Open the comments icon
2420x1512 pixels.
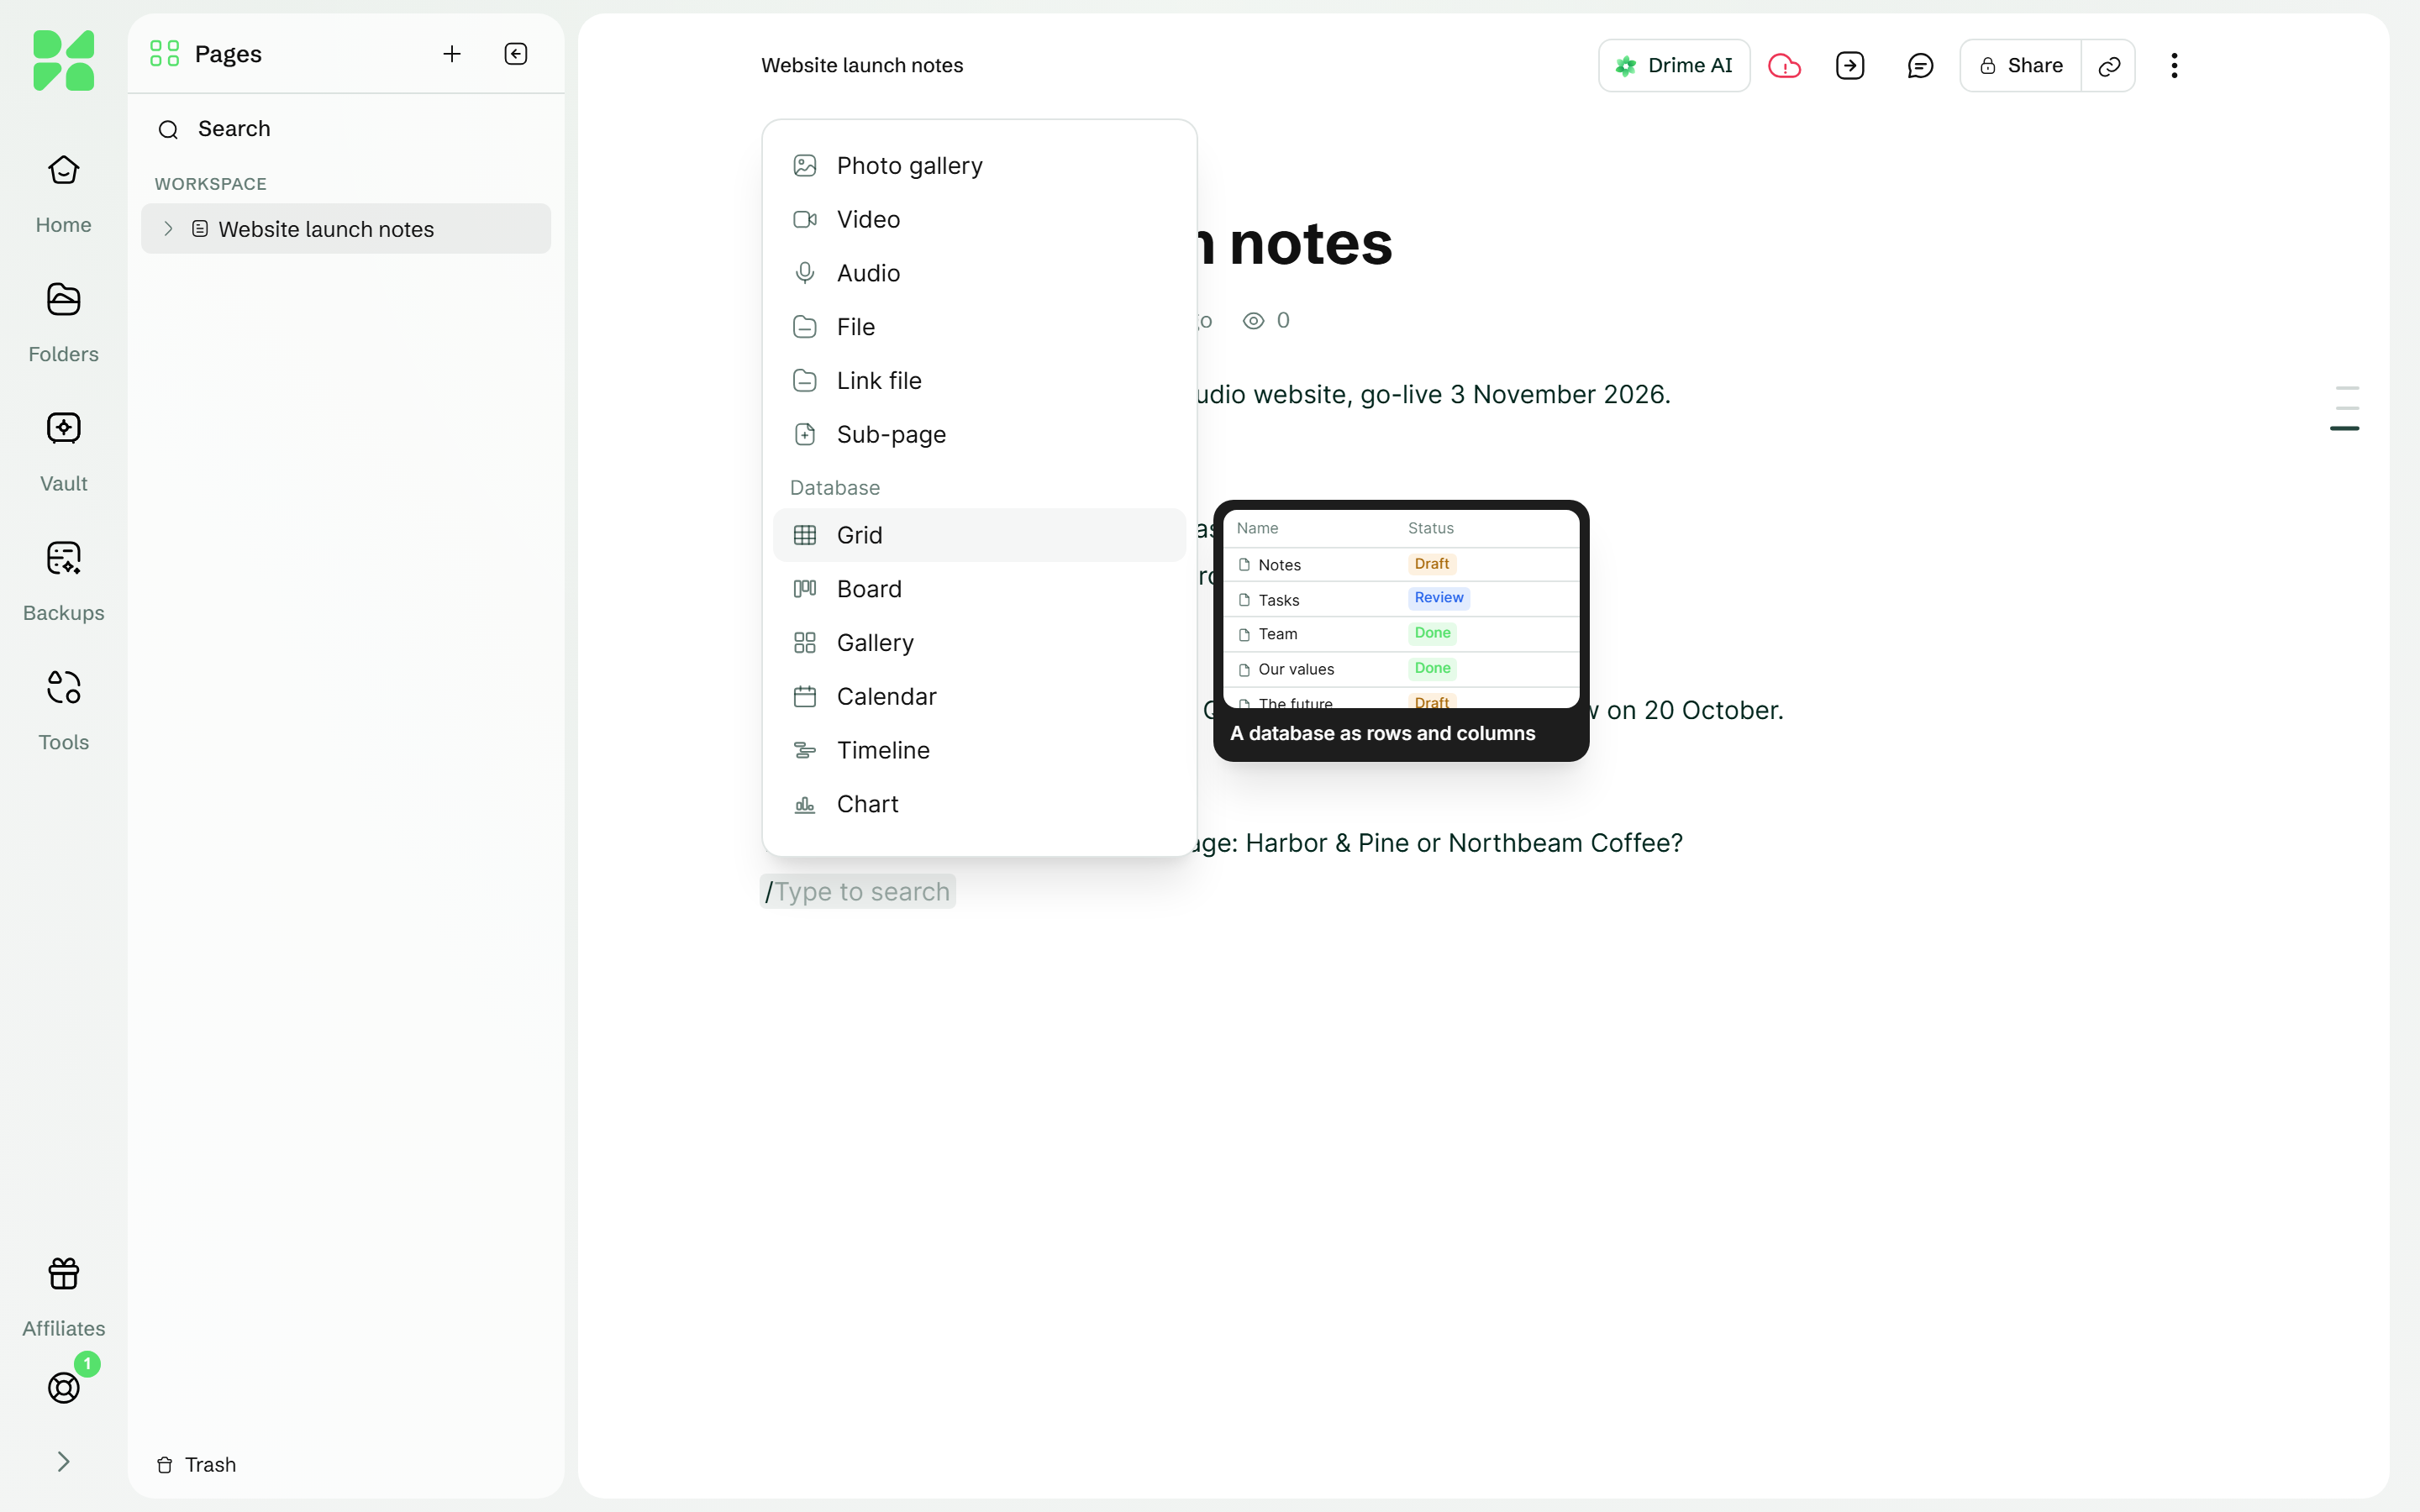(1920, 66)
